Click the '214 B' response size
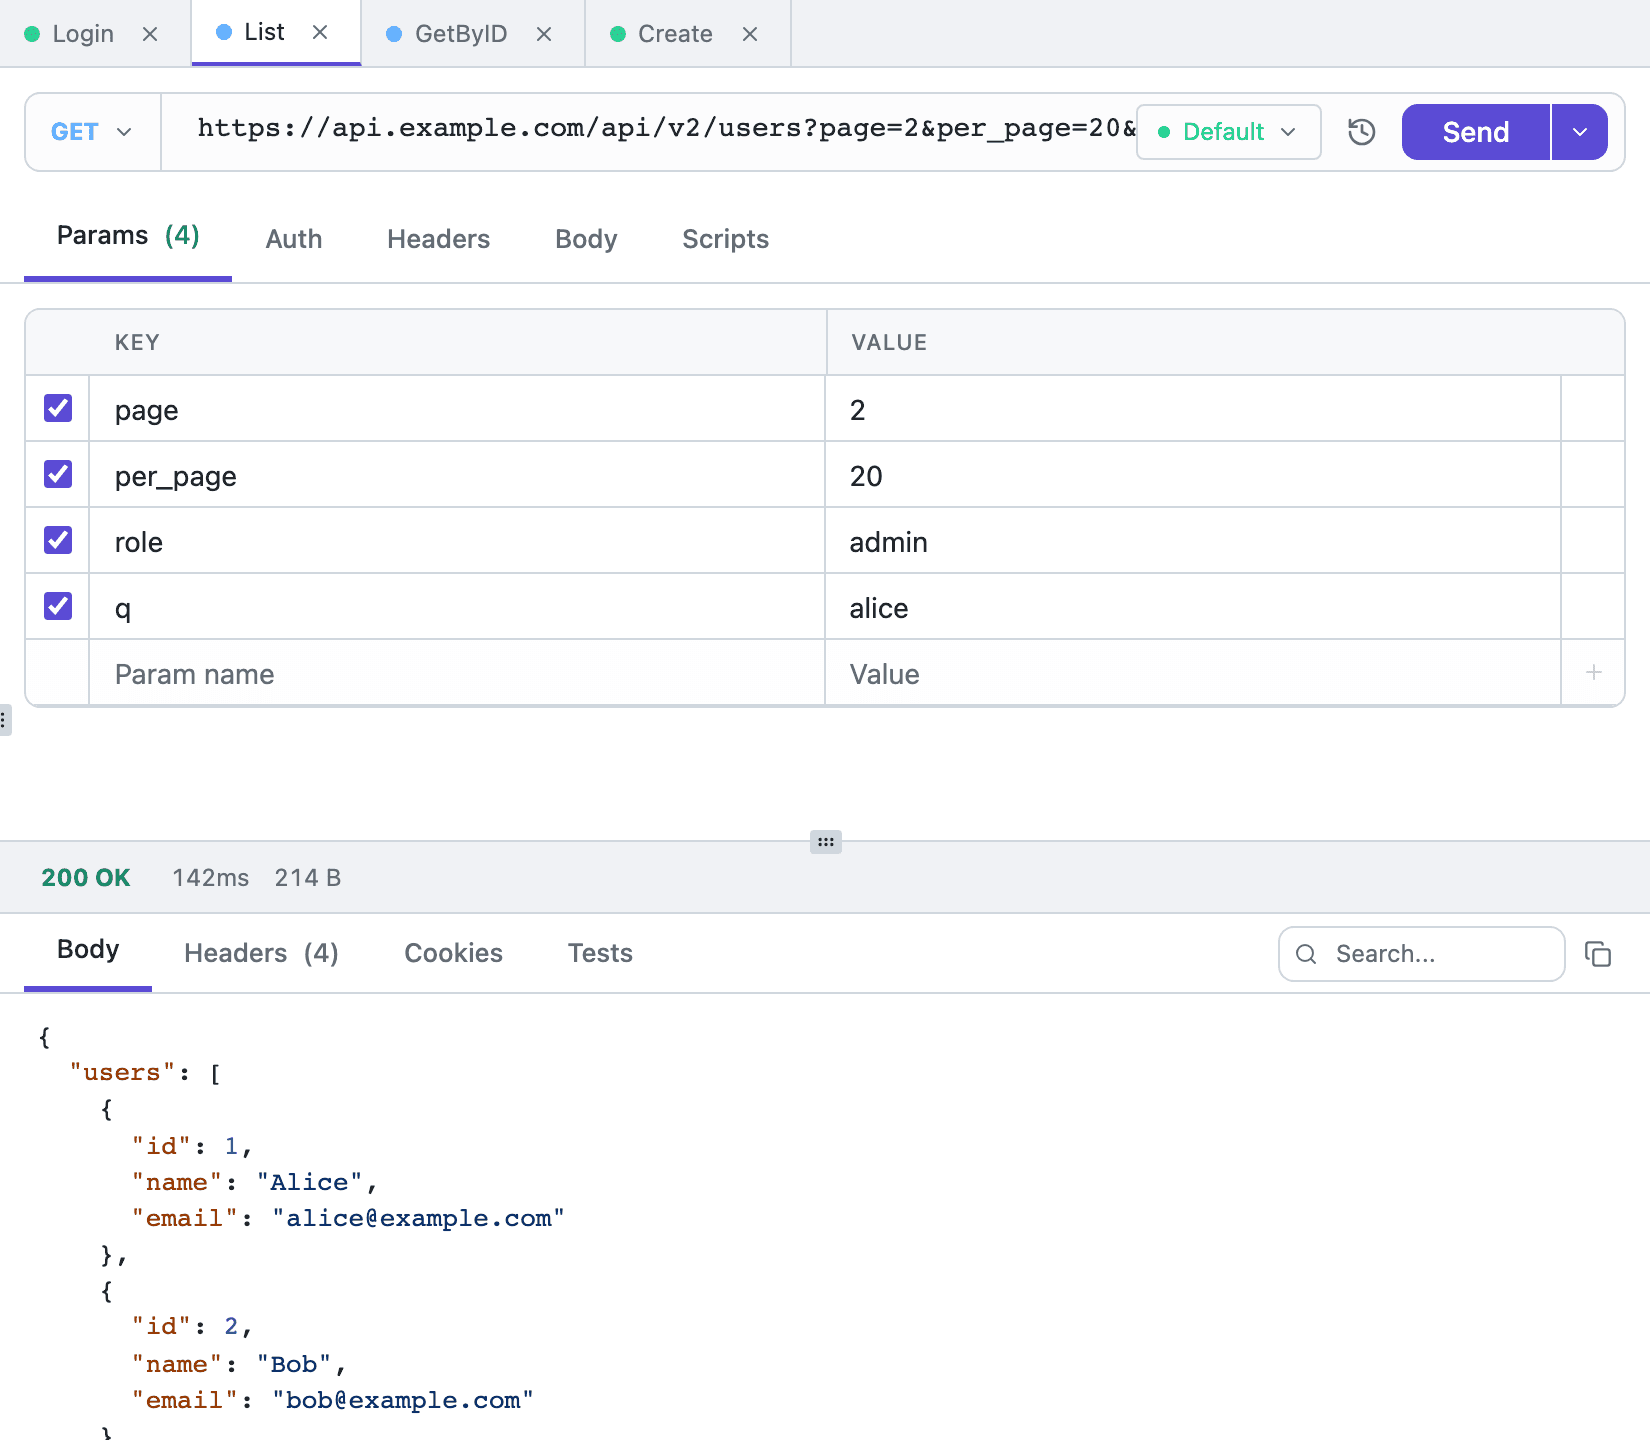1650x1440 pixels. coord(308,878)
